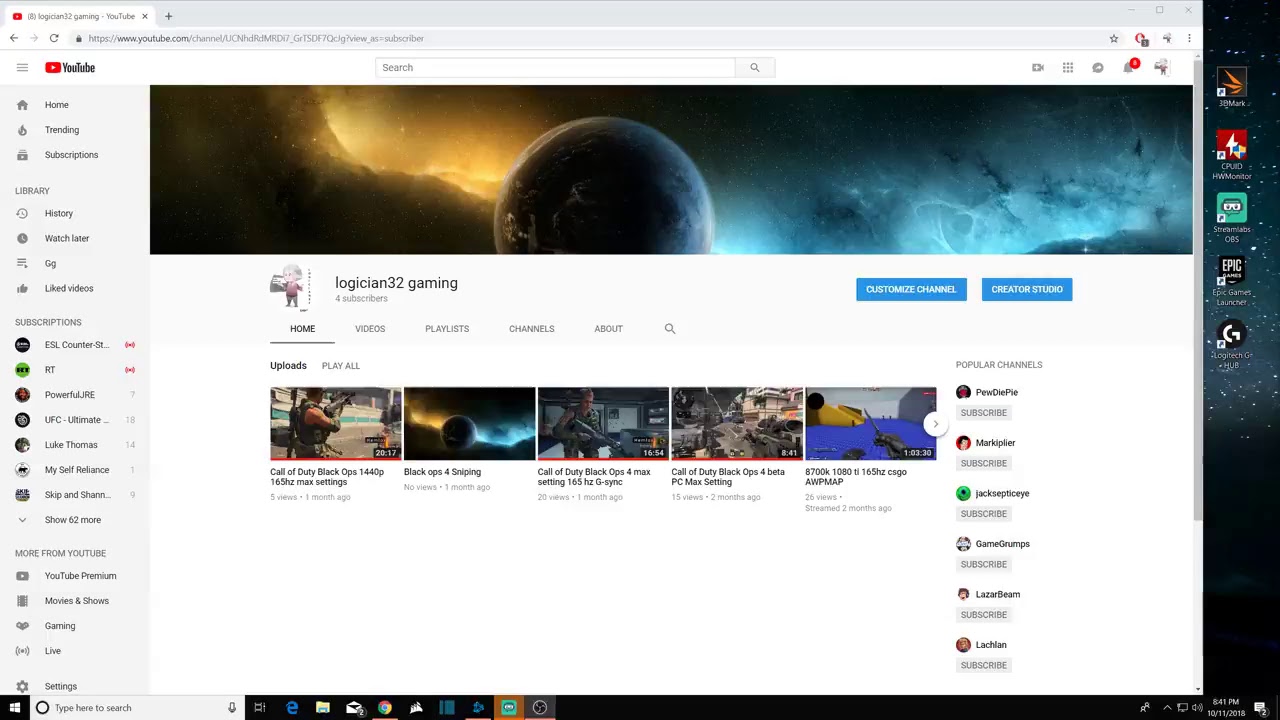This screenshot has width=1280, height=720.
Task: Click the YouTube search input field
Action: (556, 67)
